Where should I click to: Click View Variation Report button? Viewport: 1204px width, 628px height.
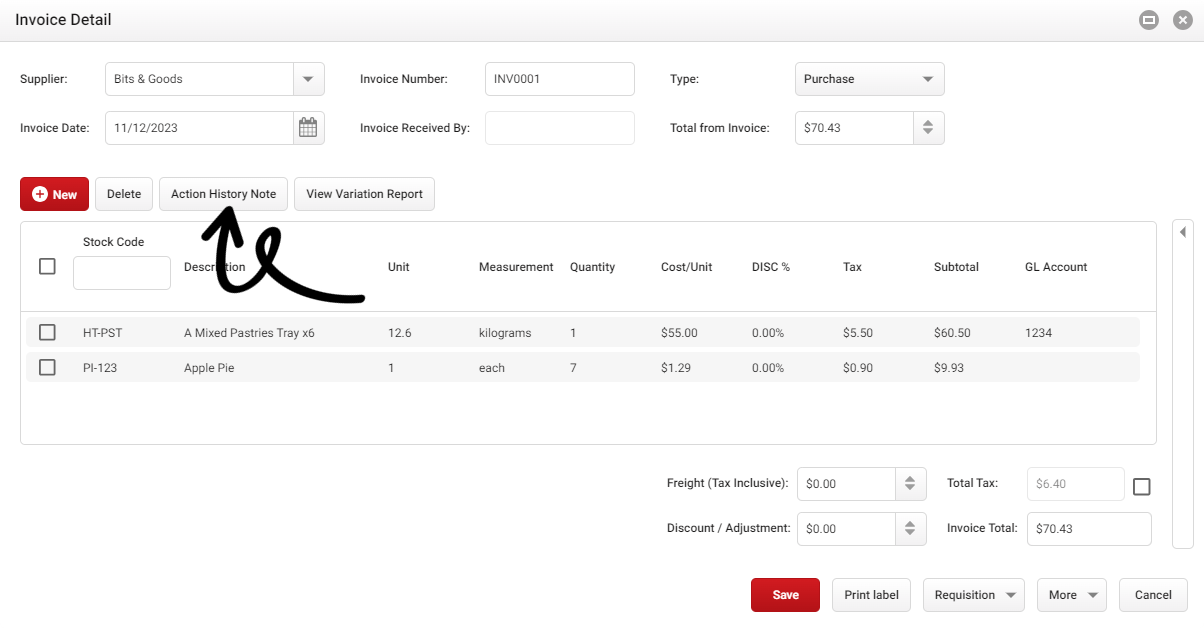[365, 194]
